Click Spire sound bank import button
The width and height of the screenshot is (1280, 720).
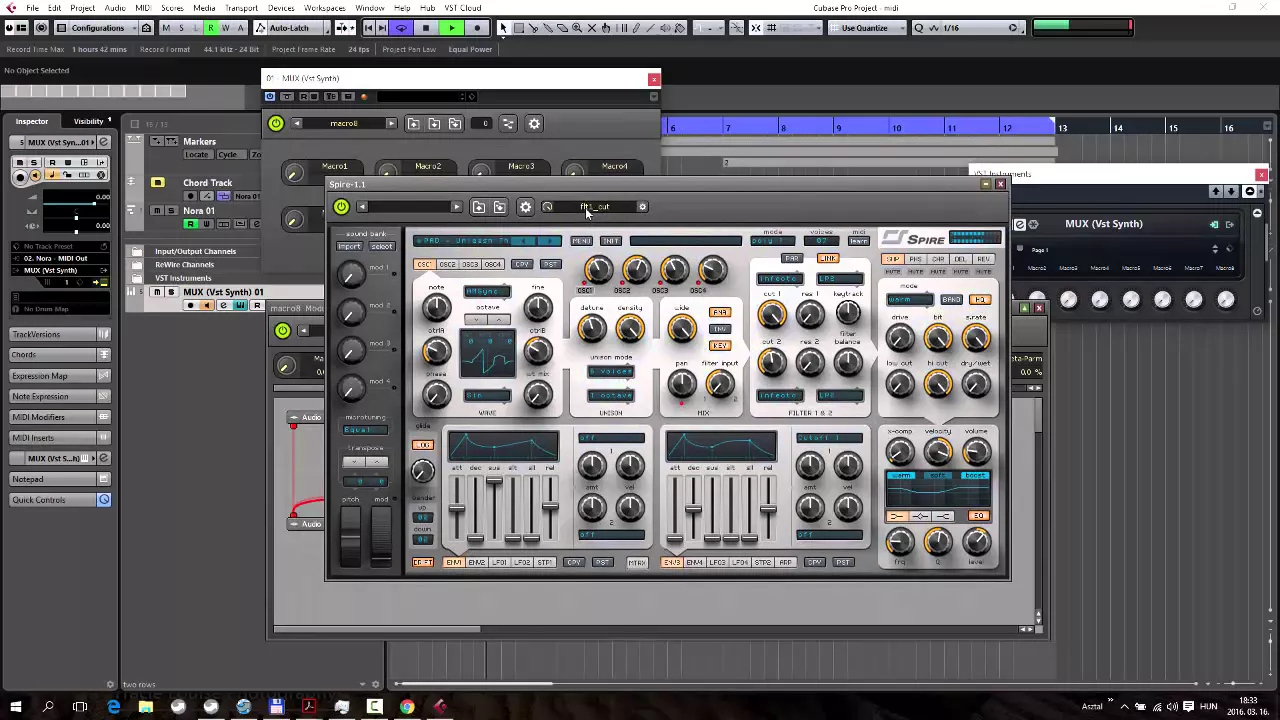pyautogui.click(x=349, y=247)
